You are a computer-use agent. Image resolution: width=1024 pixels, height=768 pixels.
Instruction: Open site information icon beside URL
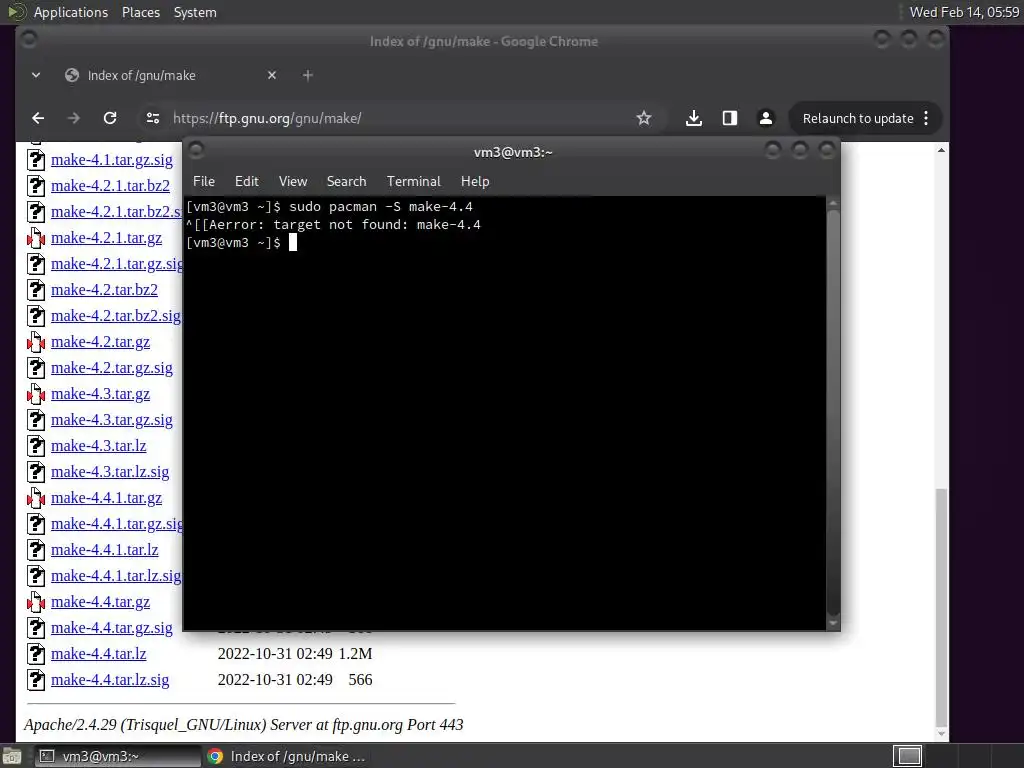coord(153,118)
